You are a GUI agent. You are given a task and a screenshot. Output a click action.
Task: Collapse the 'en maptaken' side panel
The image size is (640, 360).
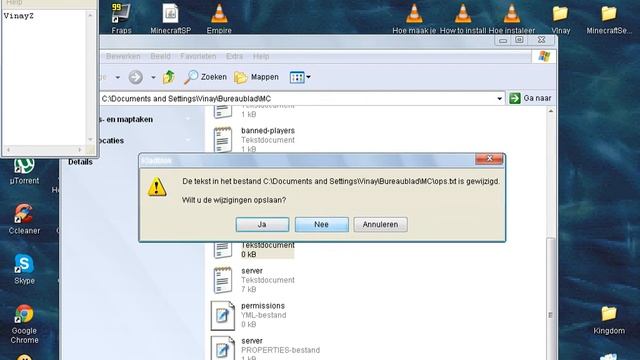coord(188,119)
